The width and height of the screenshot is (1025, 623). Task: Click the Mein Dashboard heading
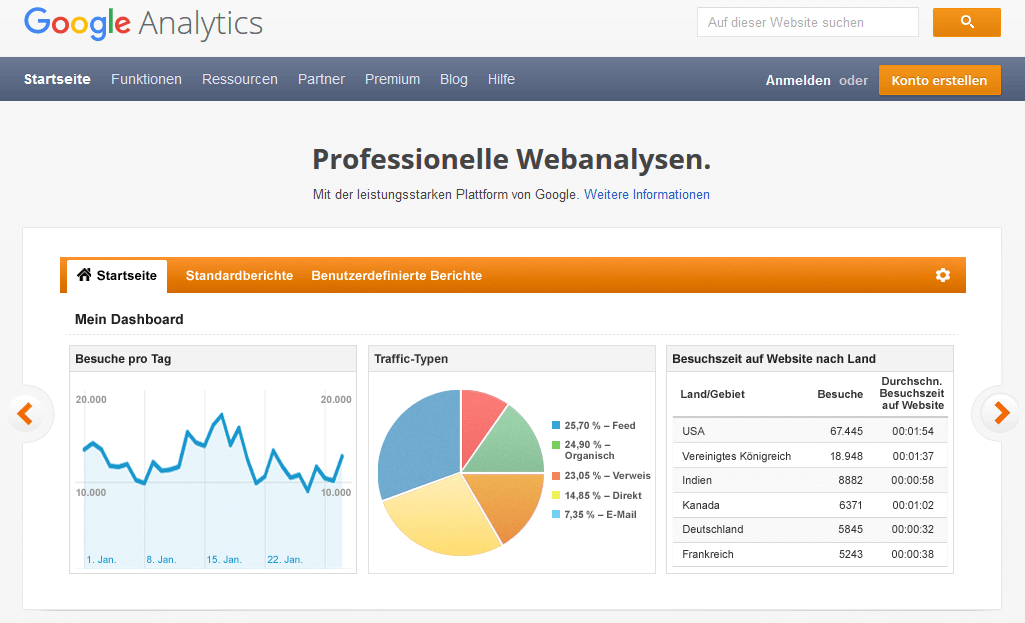click(129, 319)
